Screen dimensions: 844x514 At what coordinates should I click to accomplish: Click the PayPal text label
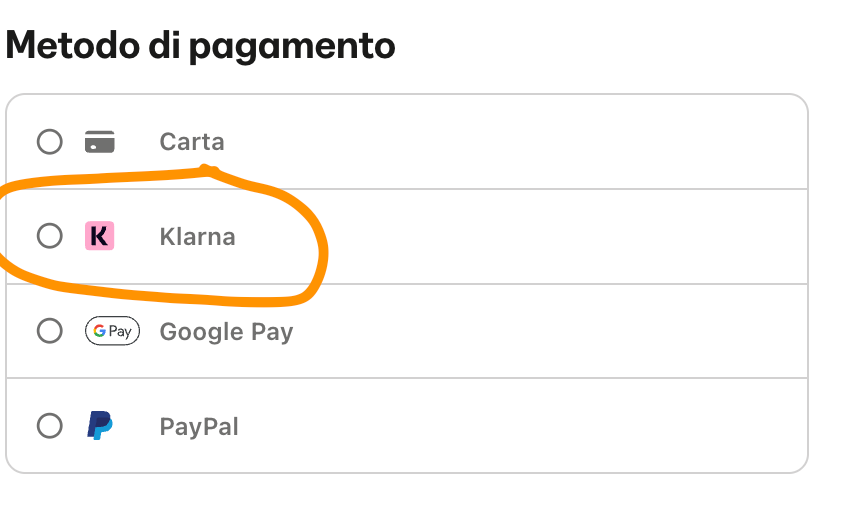[199, 426]
